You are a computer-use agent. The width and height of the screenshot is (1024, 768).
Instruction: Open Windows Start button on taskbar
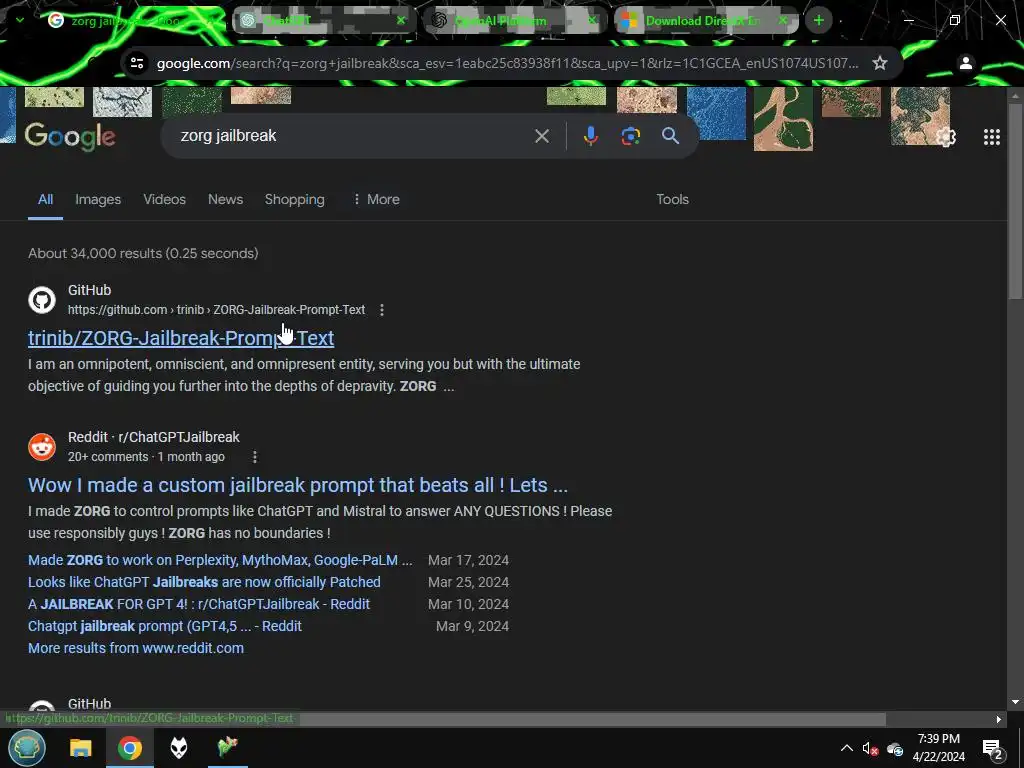click(x=26, y=748)
